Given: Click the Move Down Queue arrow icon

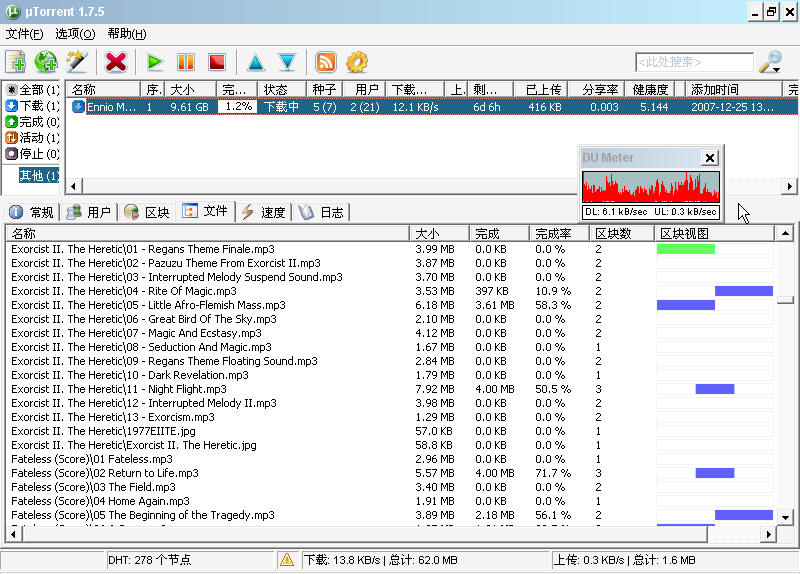Looking at the screenshot, I should (287, 62).
